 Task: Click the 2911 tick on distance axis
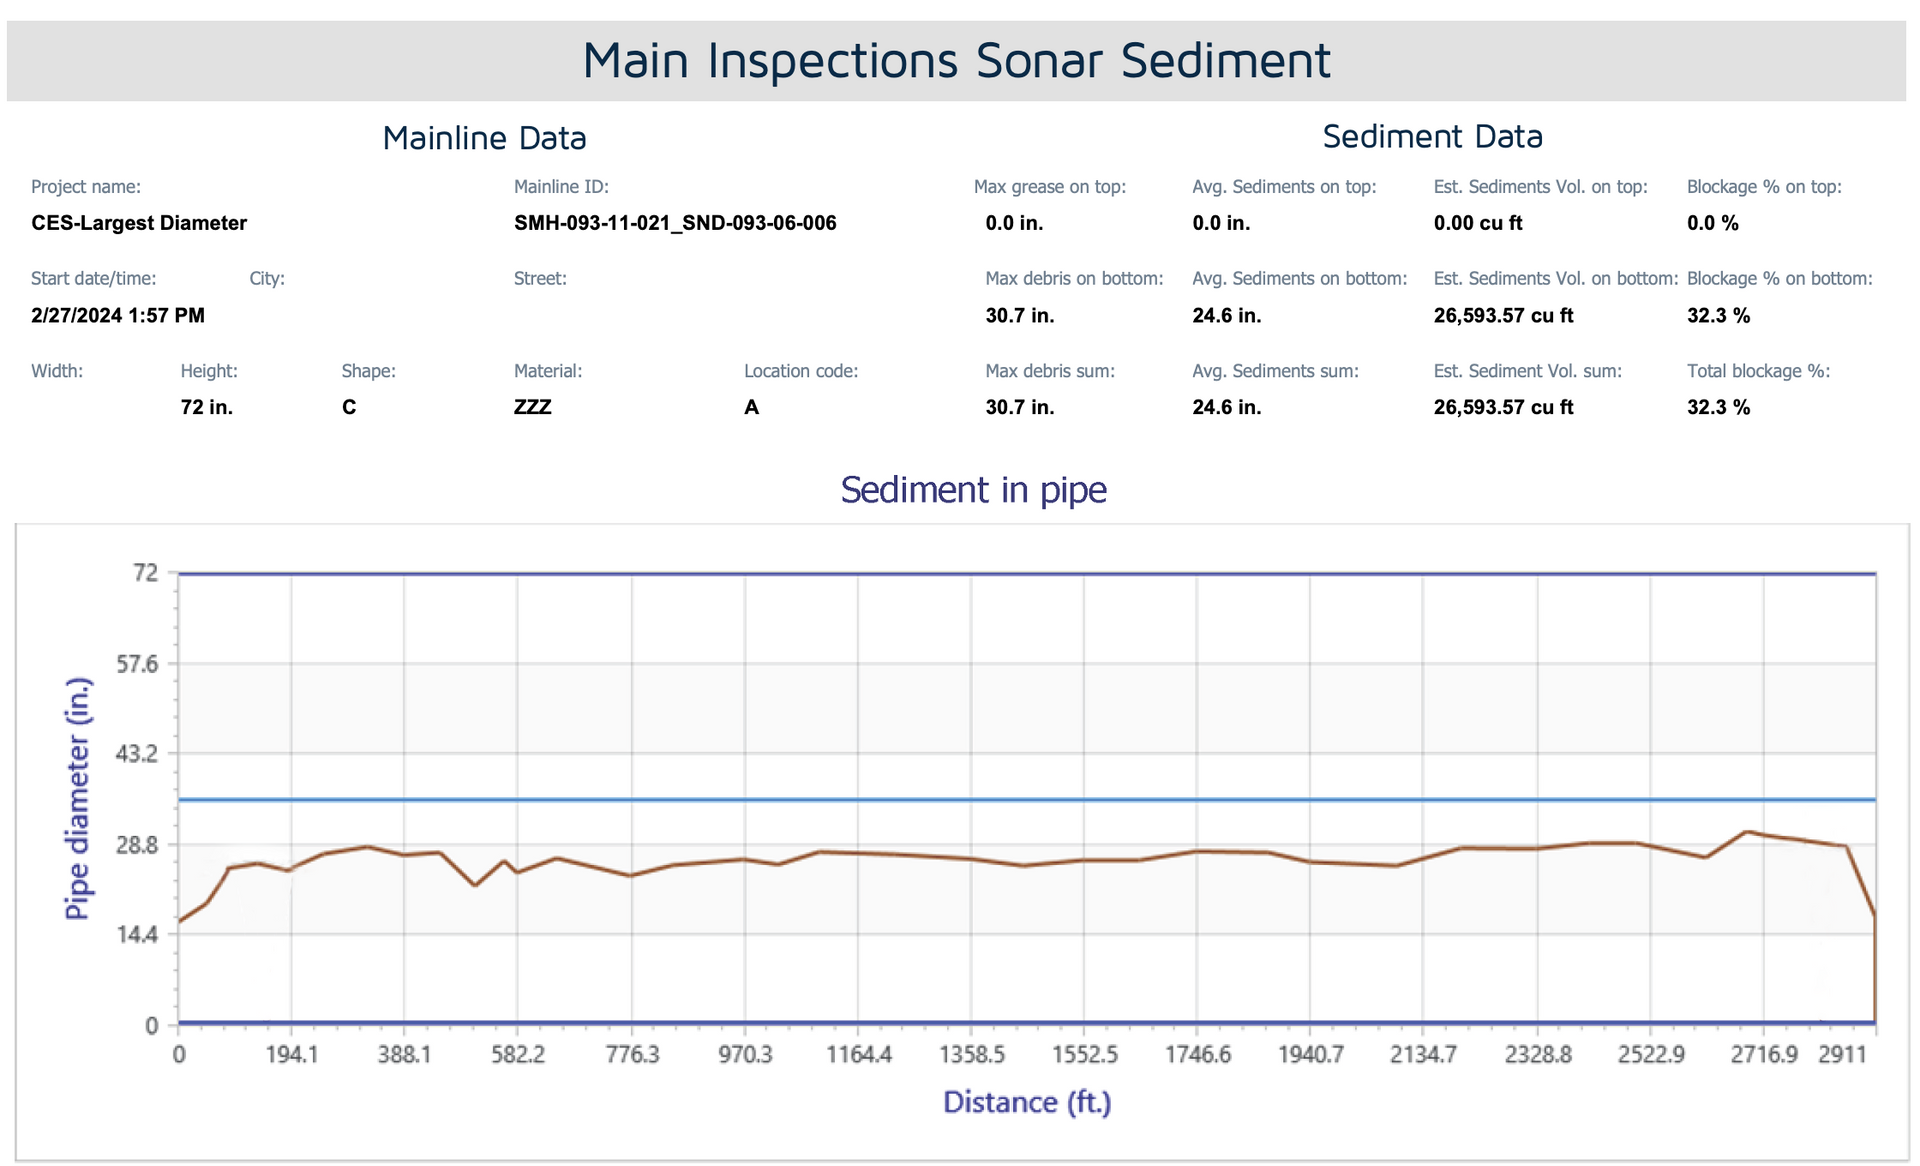click(x=1841, y=1056)
